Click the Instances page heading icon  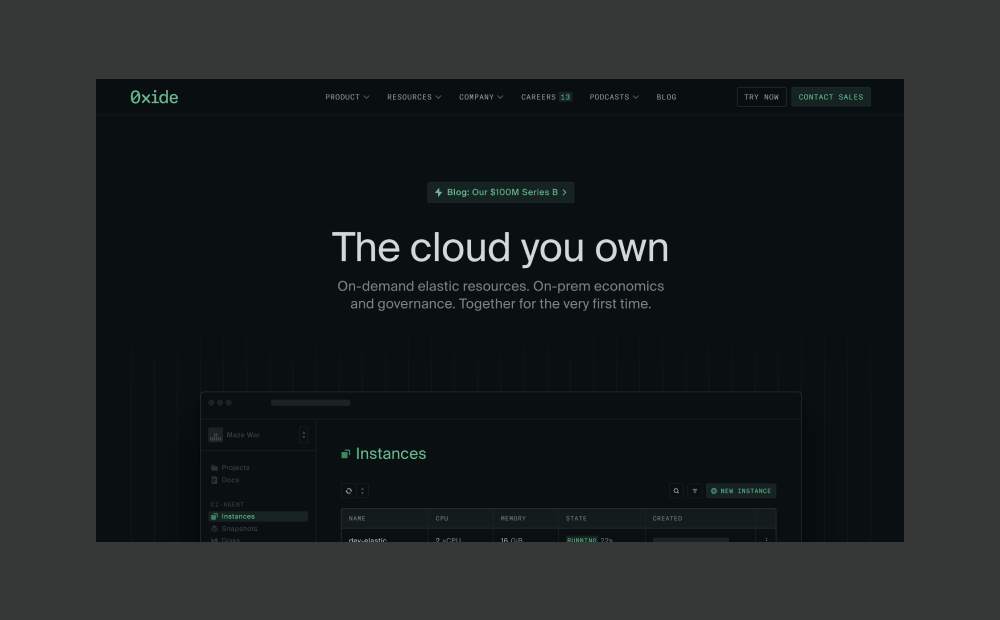pyautogui.click(x=346, y=454)
